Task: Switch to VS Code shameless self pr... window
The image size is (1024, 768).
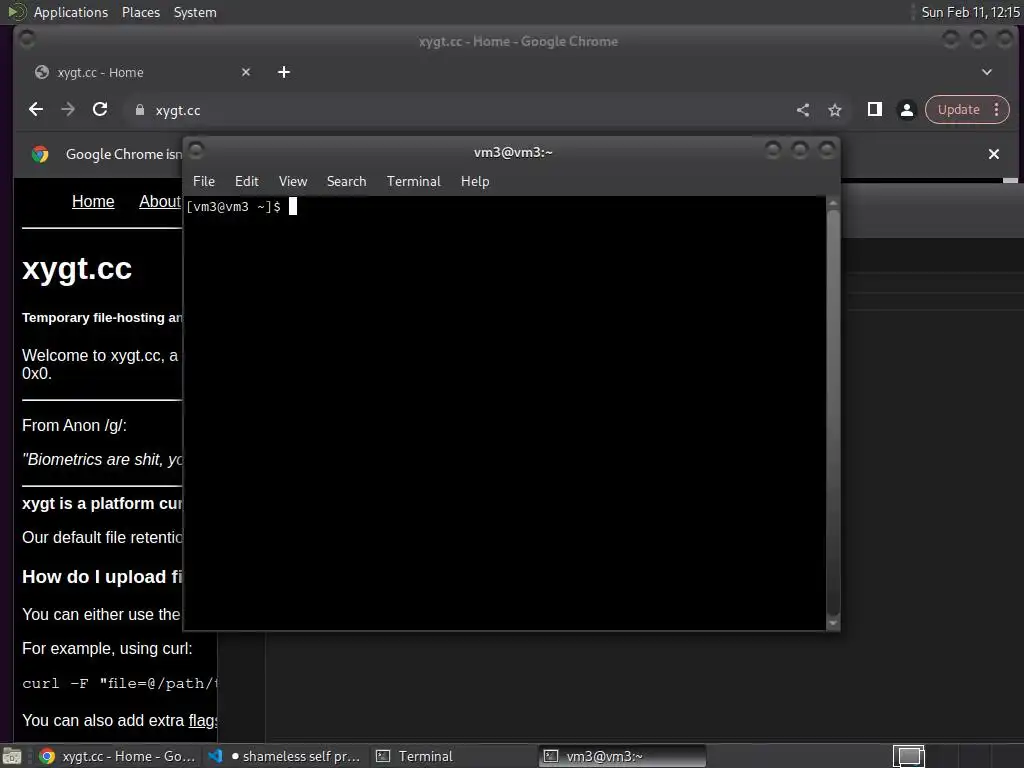Action: pyautogui.click(x=285, y=756)
